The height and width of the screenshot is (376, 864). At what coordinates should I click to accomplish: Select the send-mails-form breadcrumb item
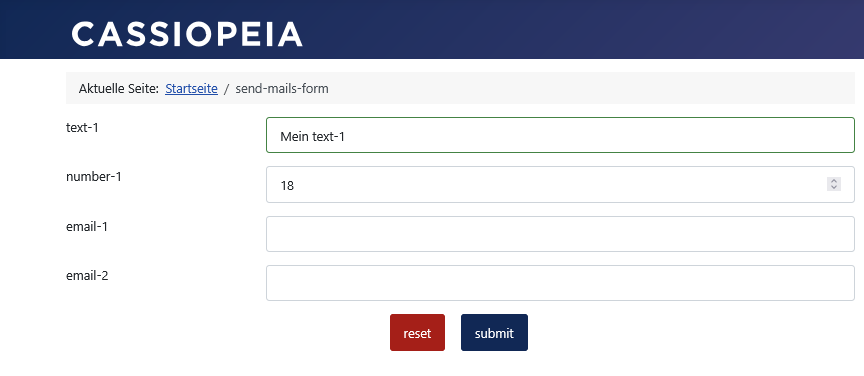(282, 88)
